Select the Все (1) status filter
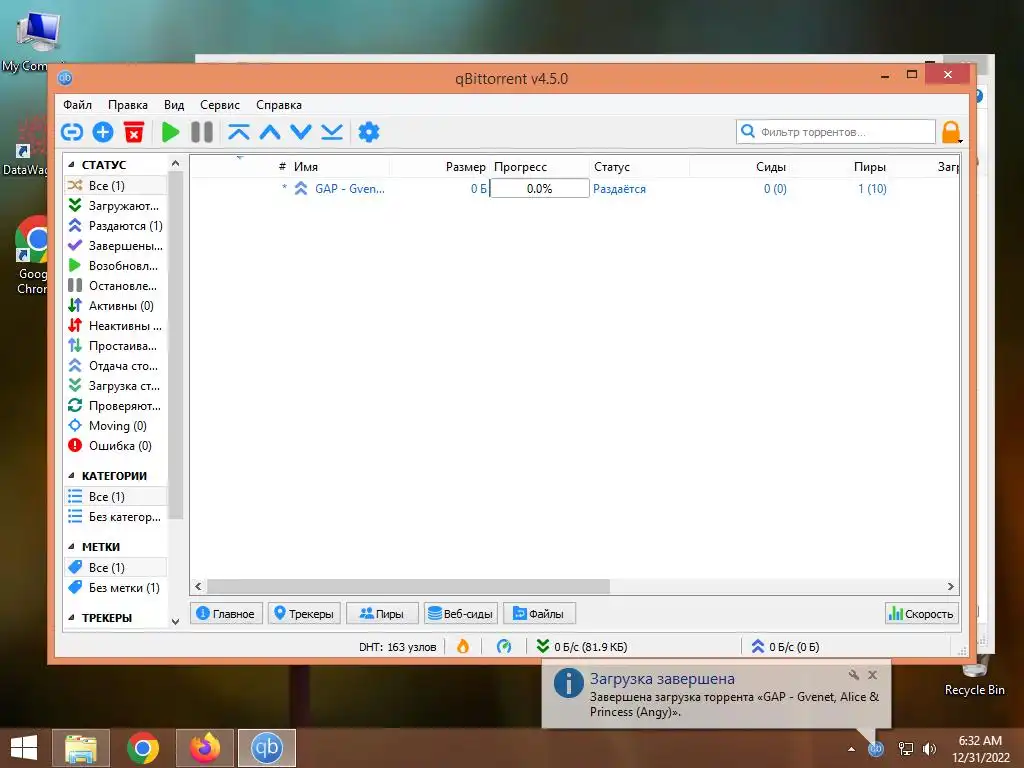 [116, 185]
